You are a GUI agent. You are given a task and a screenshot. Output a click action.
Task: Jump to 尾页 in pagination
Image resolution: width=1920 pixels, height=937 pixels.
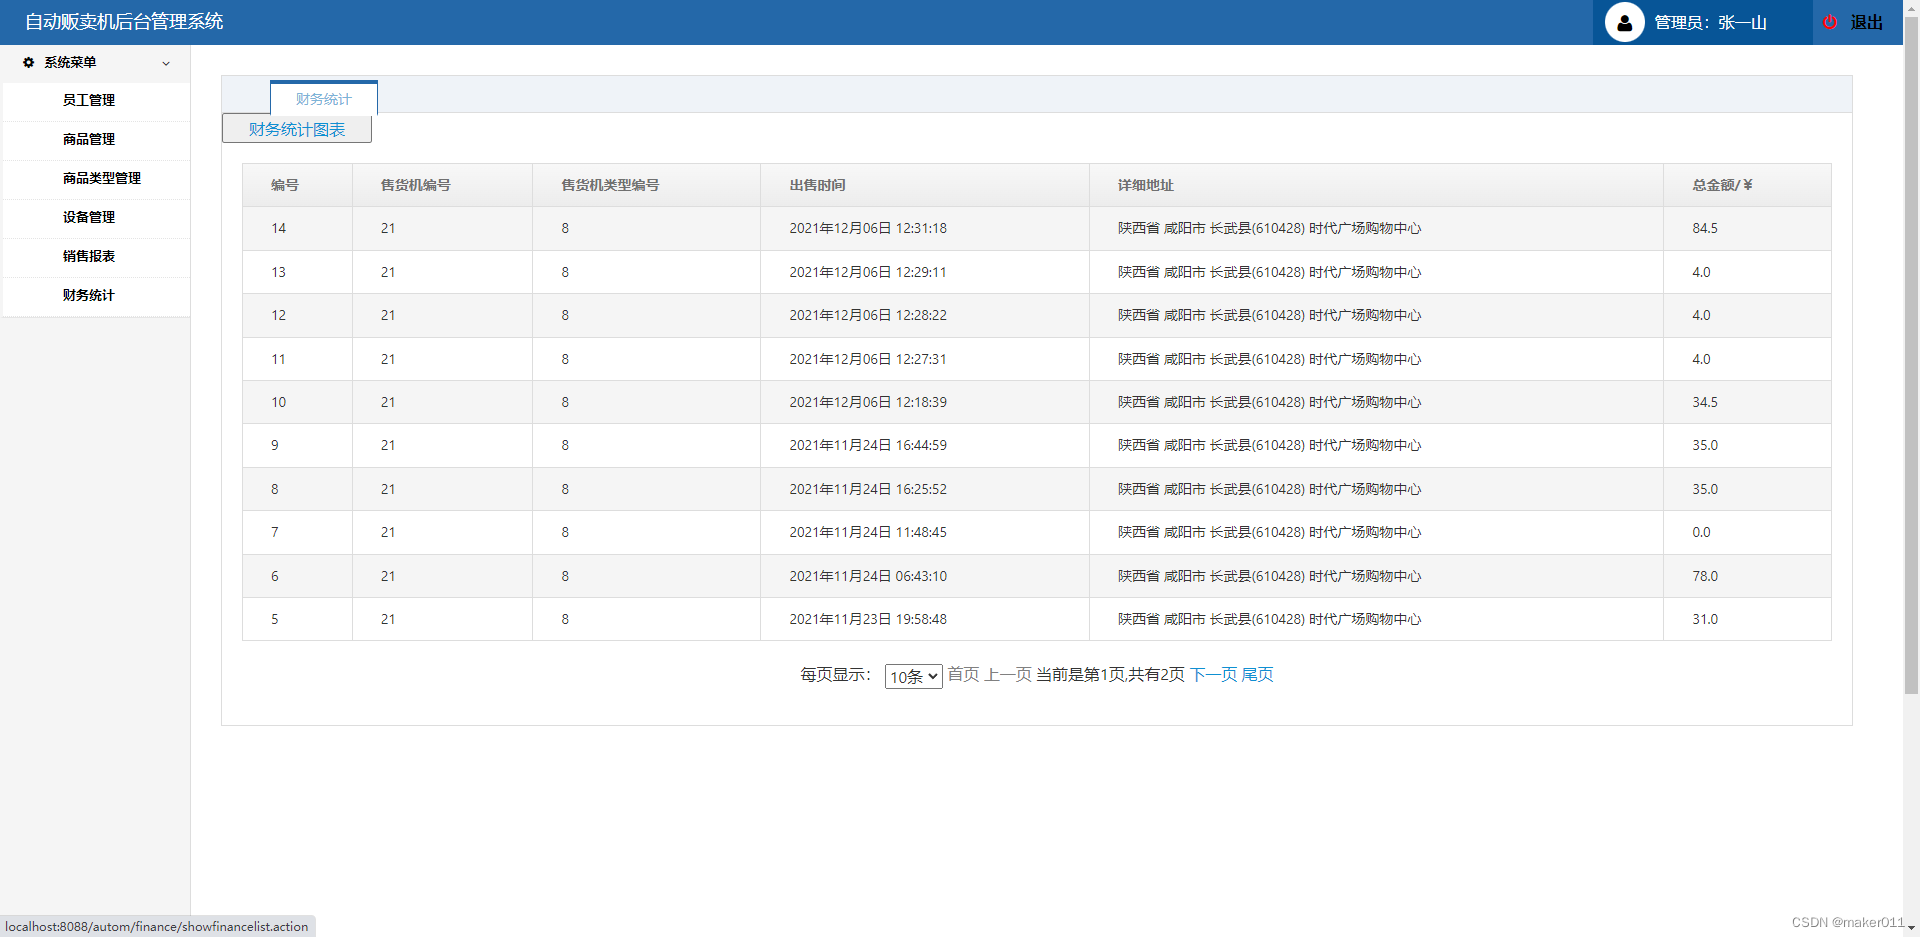pos(1258,675)
